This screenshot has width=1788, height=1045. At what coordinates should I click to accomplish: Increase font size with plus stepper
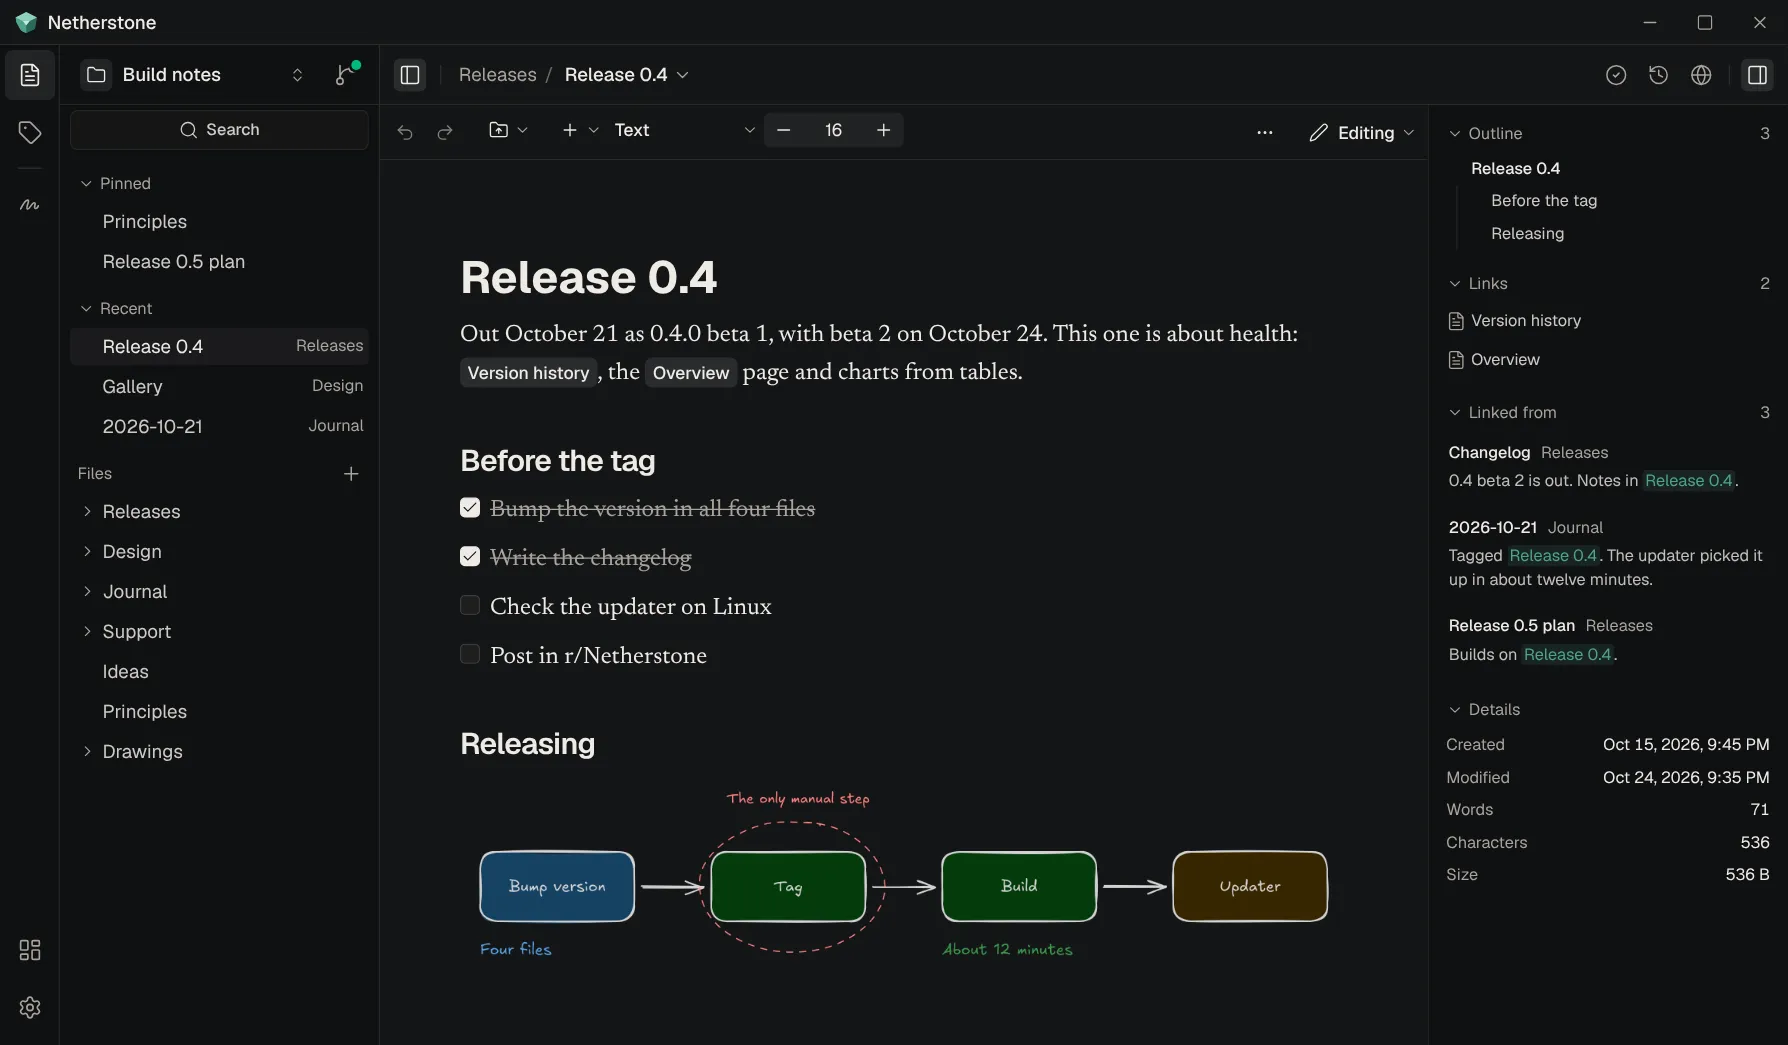[883, 130]
